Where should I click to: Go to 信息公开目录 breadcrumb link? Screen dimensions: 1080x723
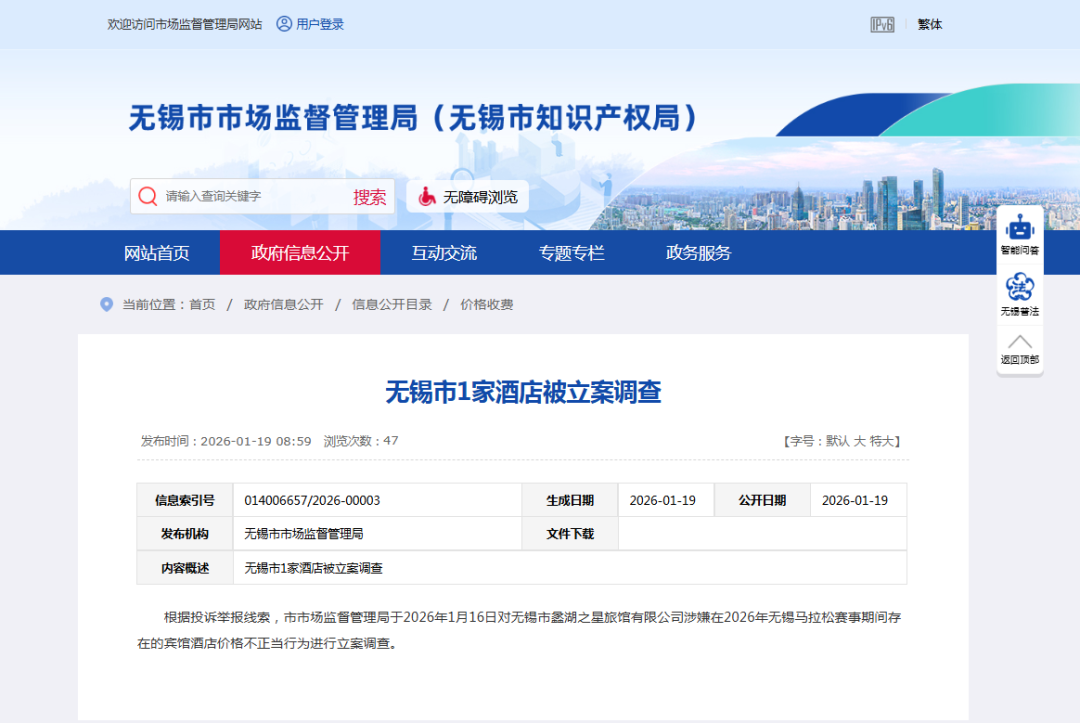point(392,304)
